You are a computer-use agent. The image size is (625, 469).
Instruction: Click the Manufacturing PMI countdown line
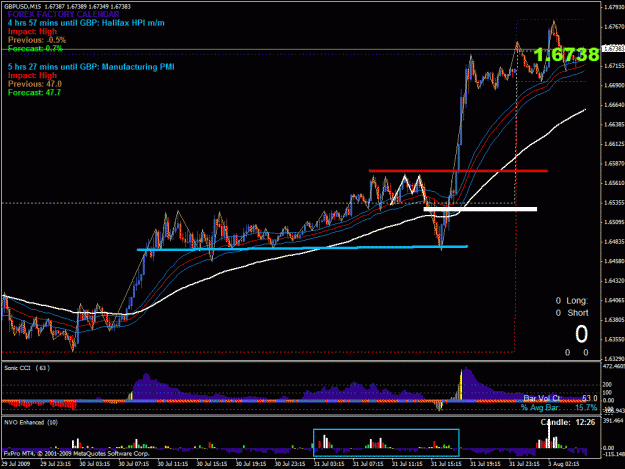tap(91, 67)
